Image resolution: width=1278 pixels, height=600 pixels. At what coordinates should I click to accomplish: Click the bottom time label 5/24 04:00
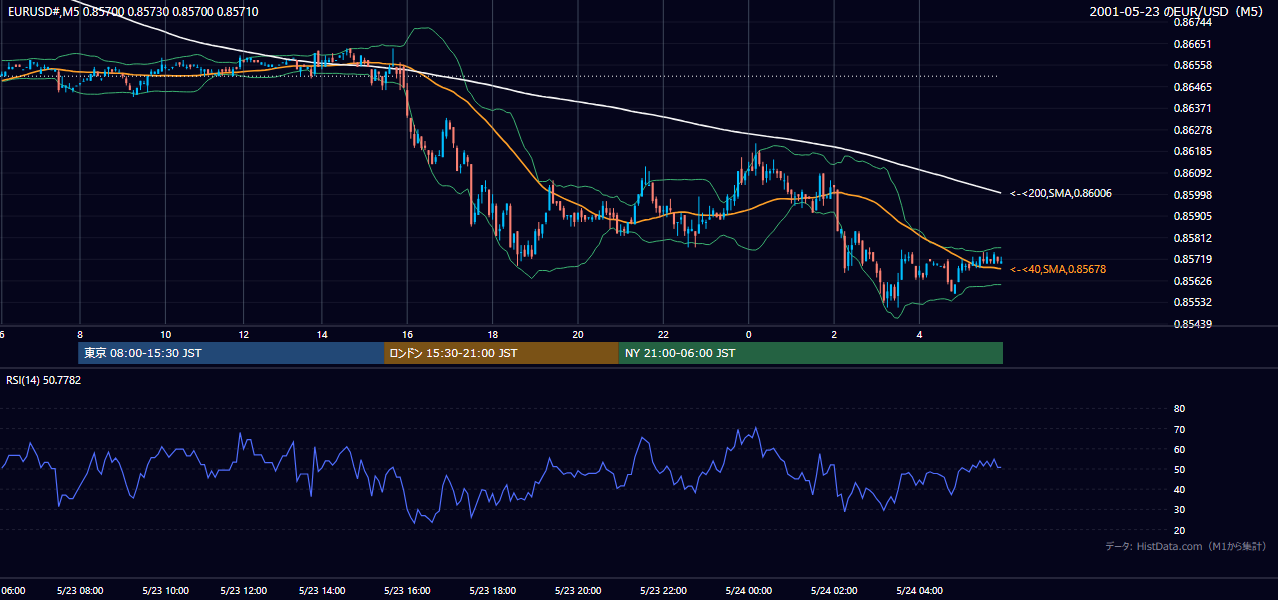[918, 590]
